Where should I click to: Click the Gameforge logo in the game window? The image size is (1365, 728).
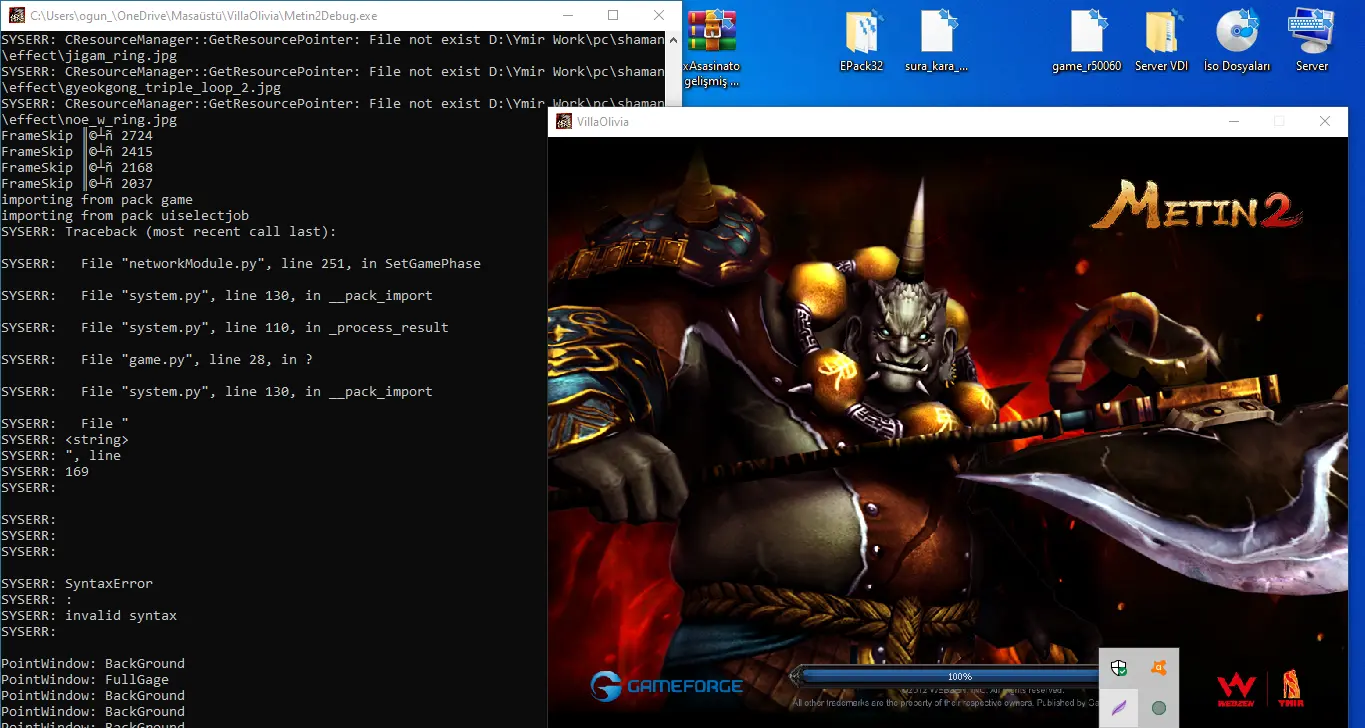[666, 686]
